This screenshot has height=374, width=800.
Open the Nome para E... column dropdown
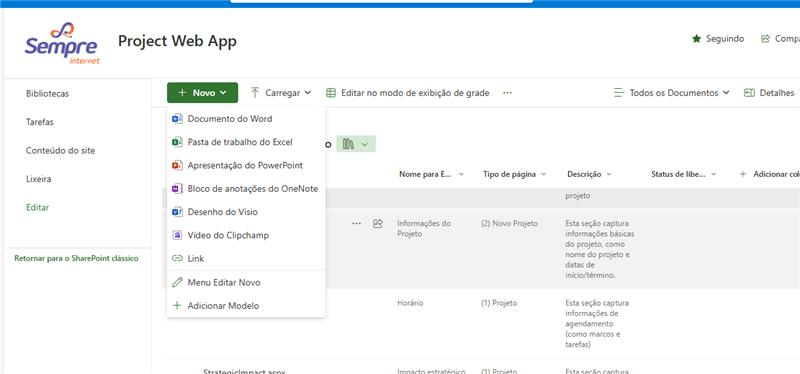pyautogui.click(x=461, y=174)
